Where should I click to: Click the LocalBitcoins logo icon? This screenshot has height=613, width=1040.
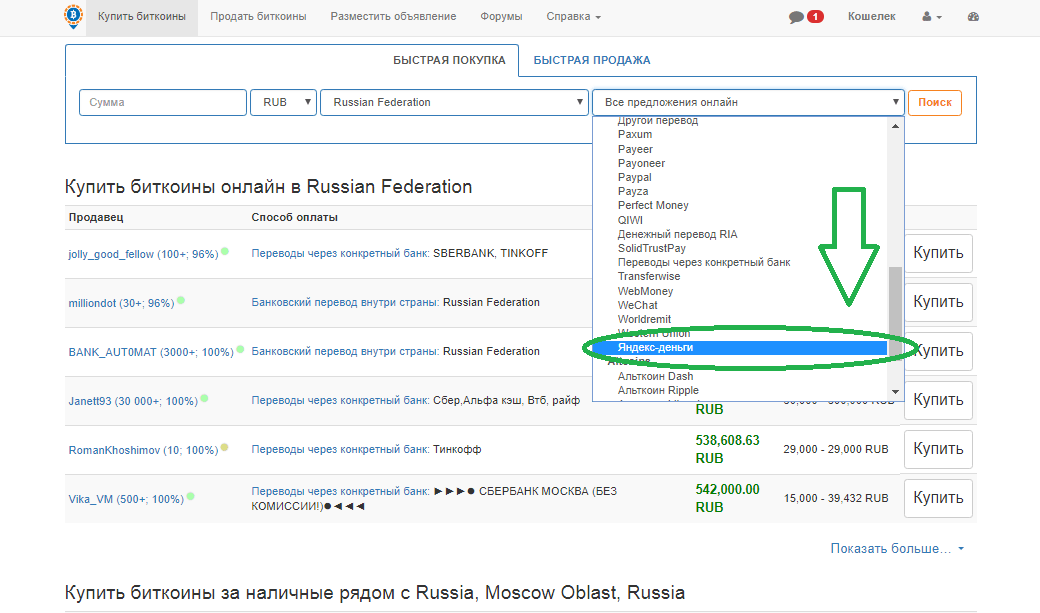[74, 17]
